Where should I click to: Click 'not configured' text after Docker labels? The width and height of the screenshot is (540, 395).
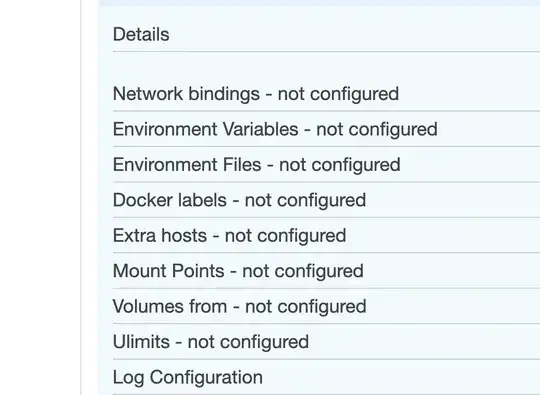(305, 200)
